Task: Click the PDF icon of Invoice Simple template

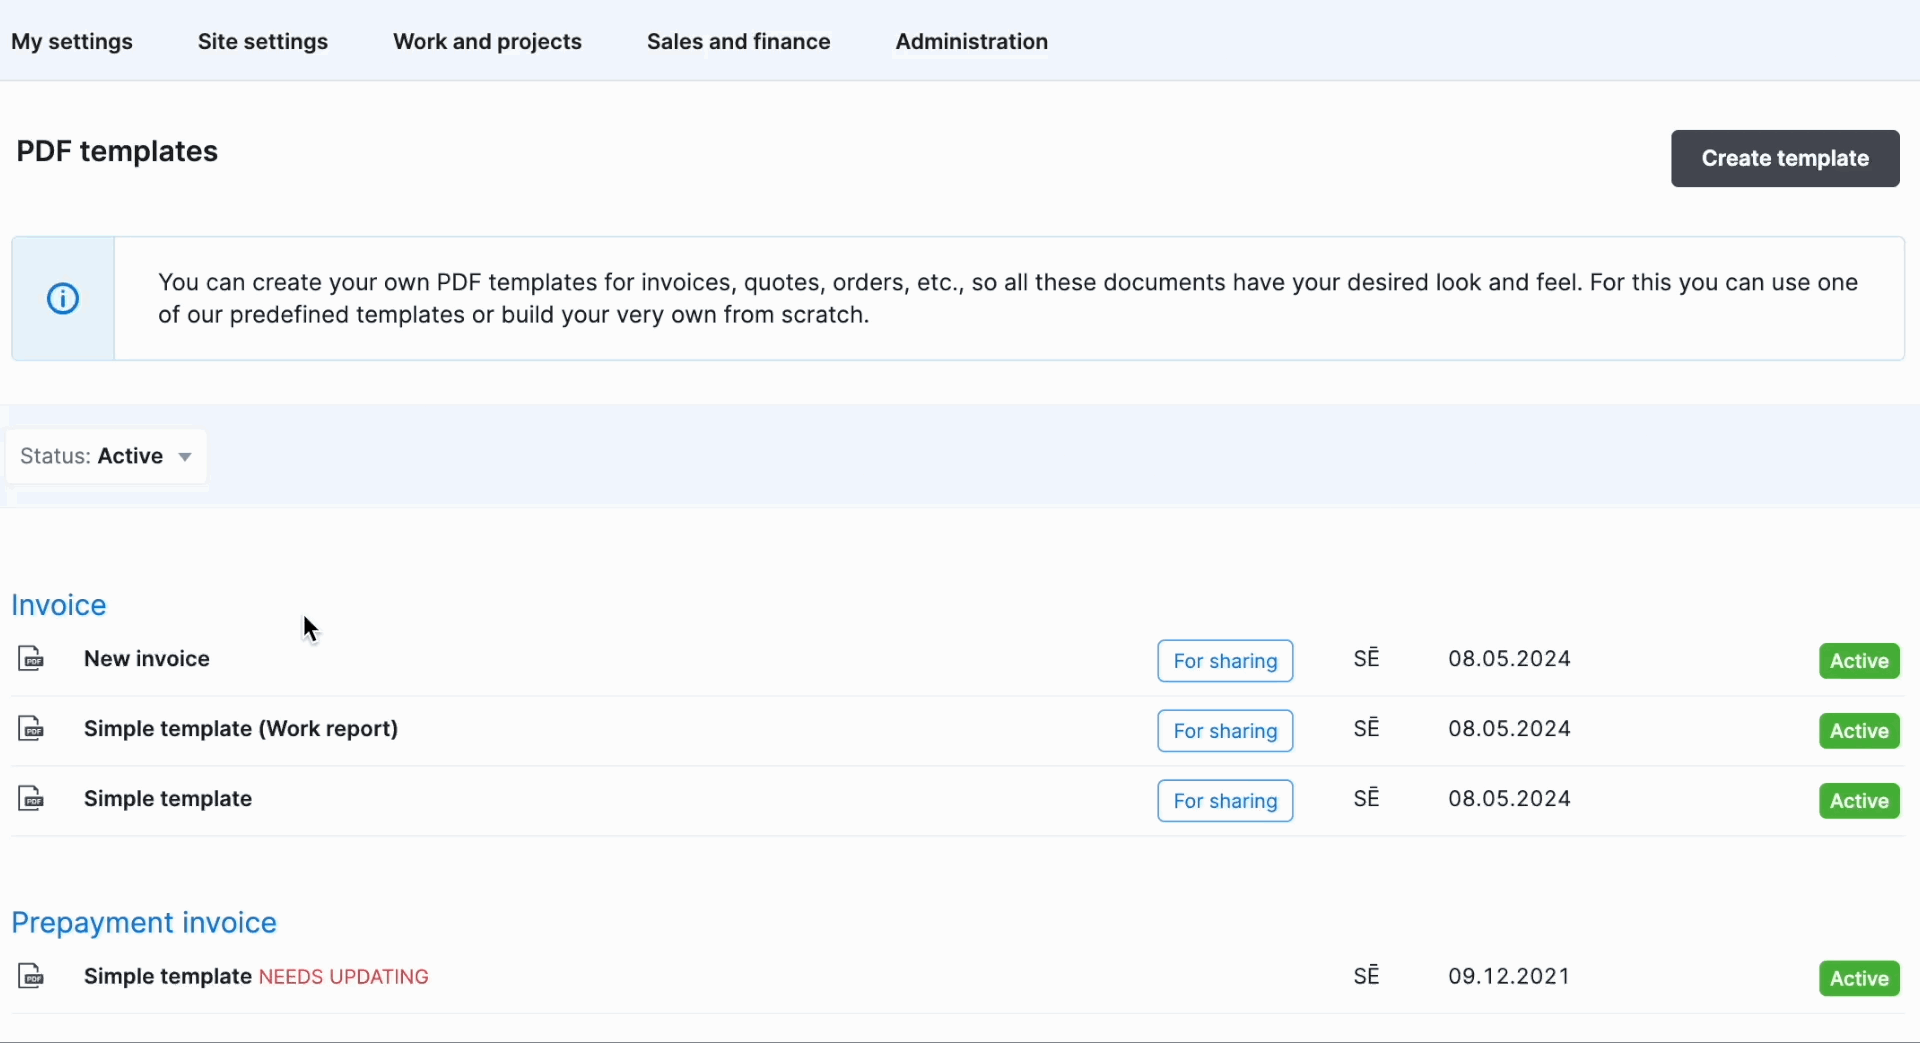Action: click(31, 799)
